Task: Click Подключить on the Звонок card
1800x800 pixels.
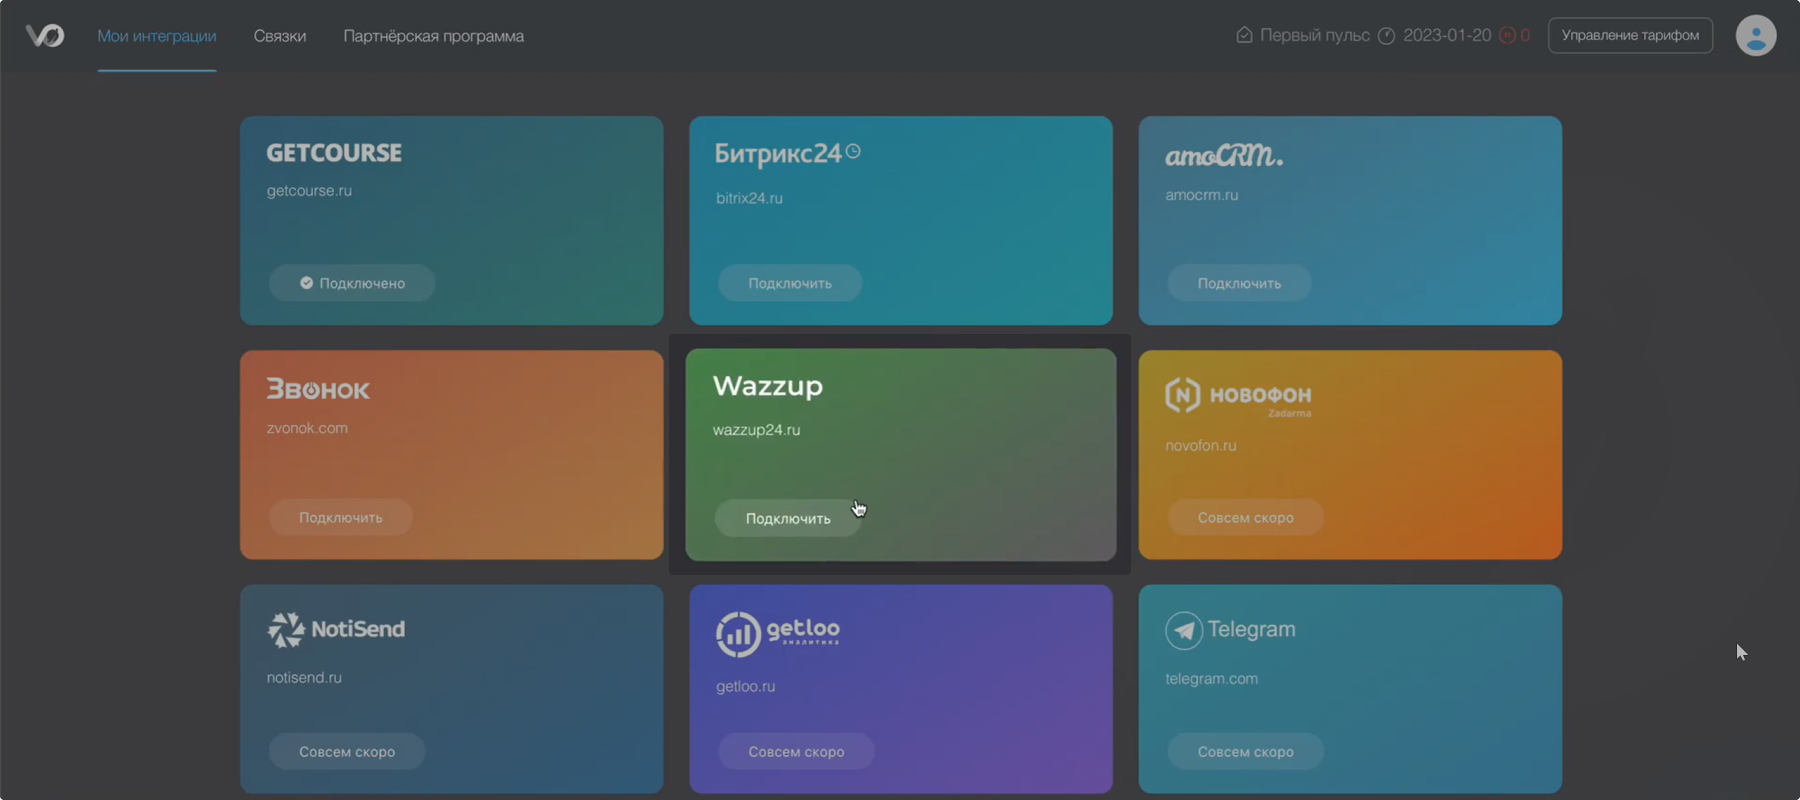Action: [x=341, y=517]
